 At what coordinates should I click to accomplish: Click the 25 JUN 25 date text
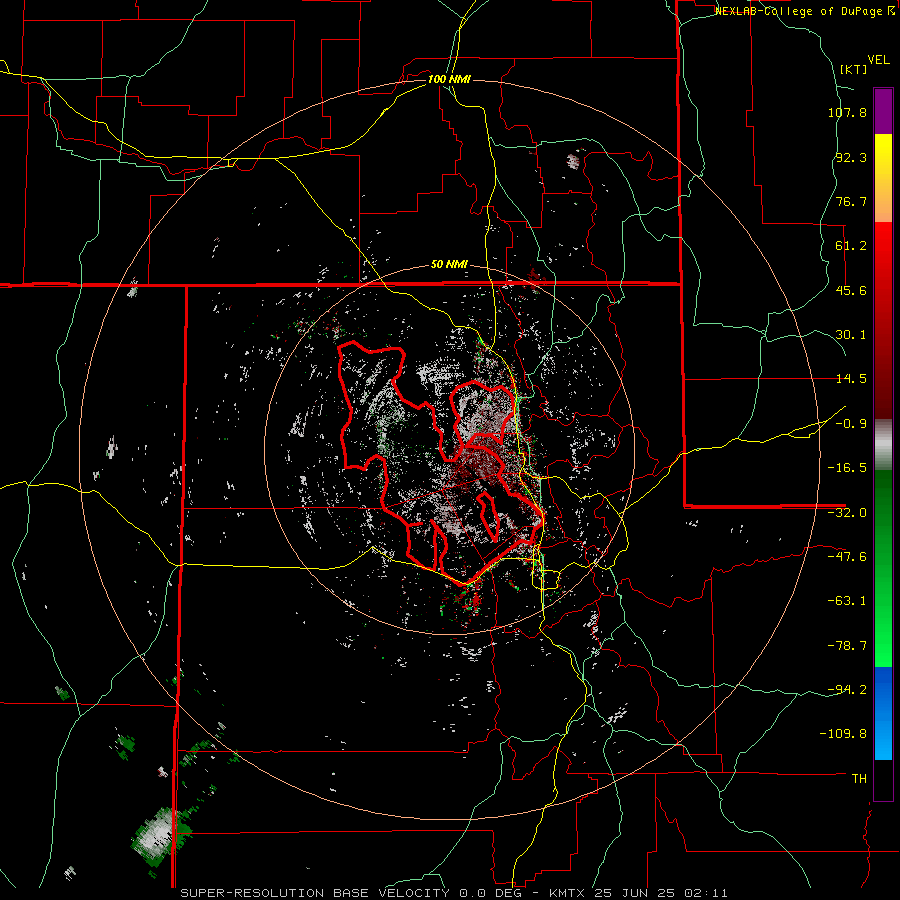point(635,893)
